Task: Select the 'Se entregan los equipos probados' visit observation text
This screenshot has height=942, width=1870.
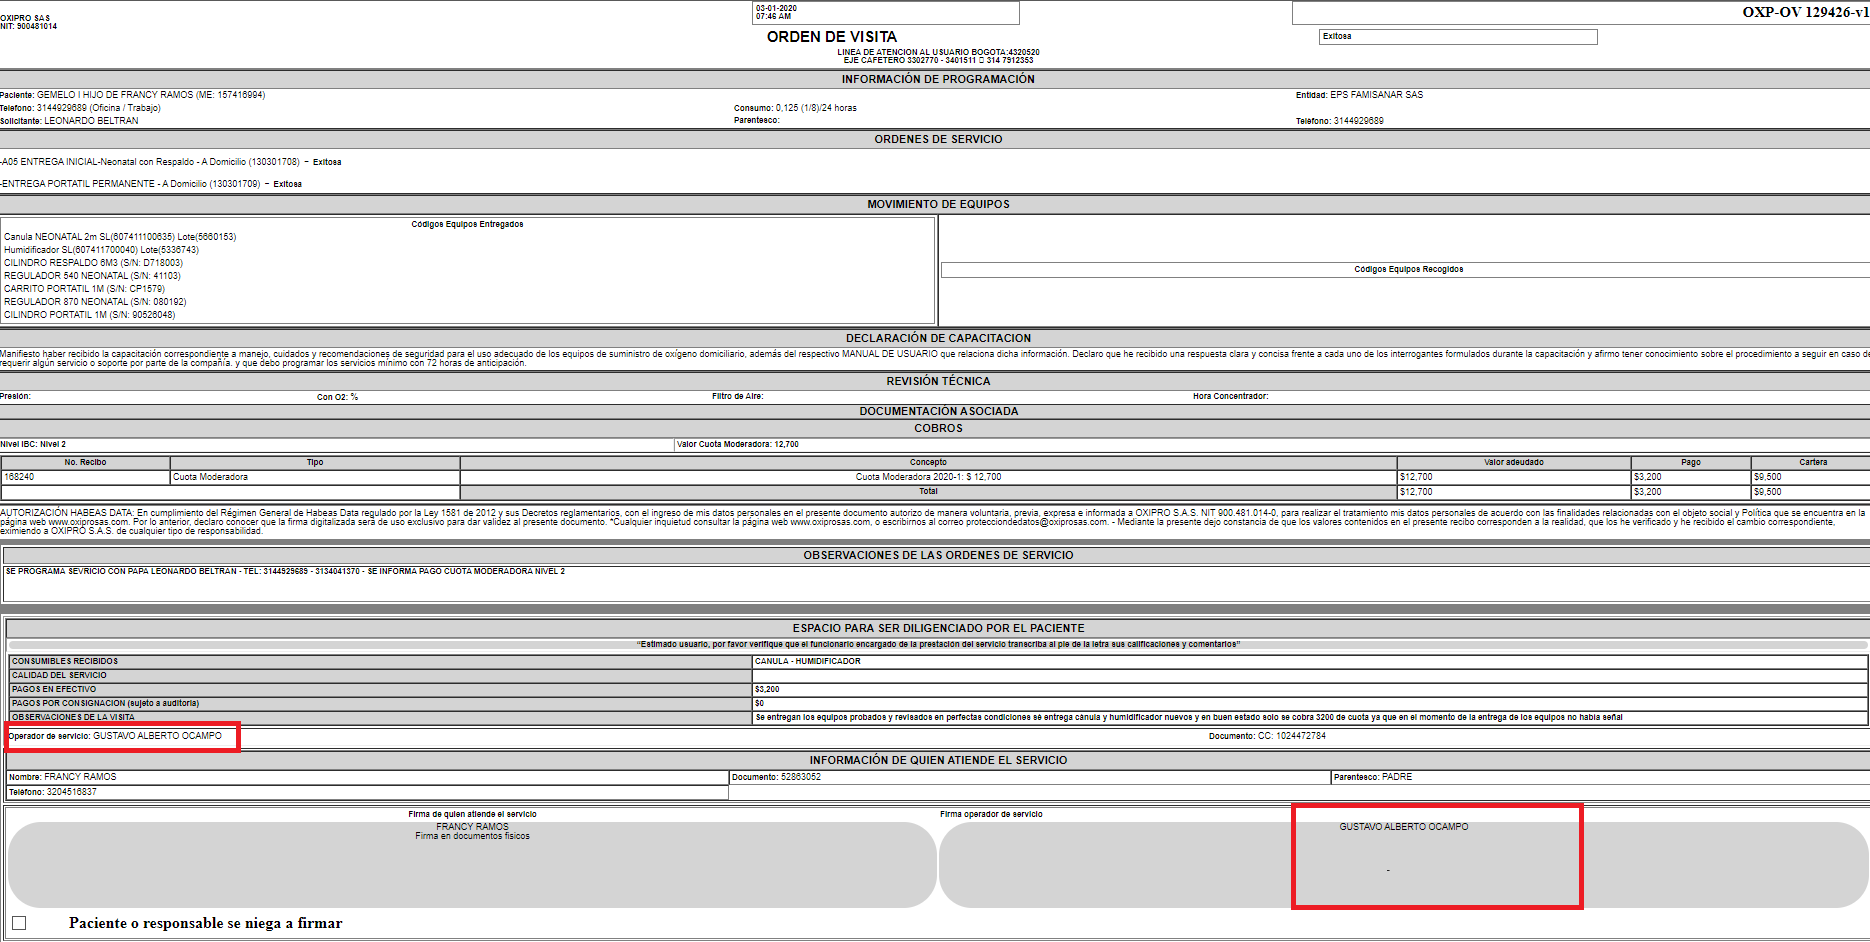Action: point(1189,718)
